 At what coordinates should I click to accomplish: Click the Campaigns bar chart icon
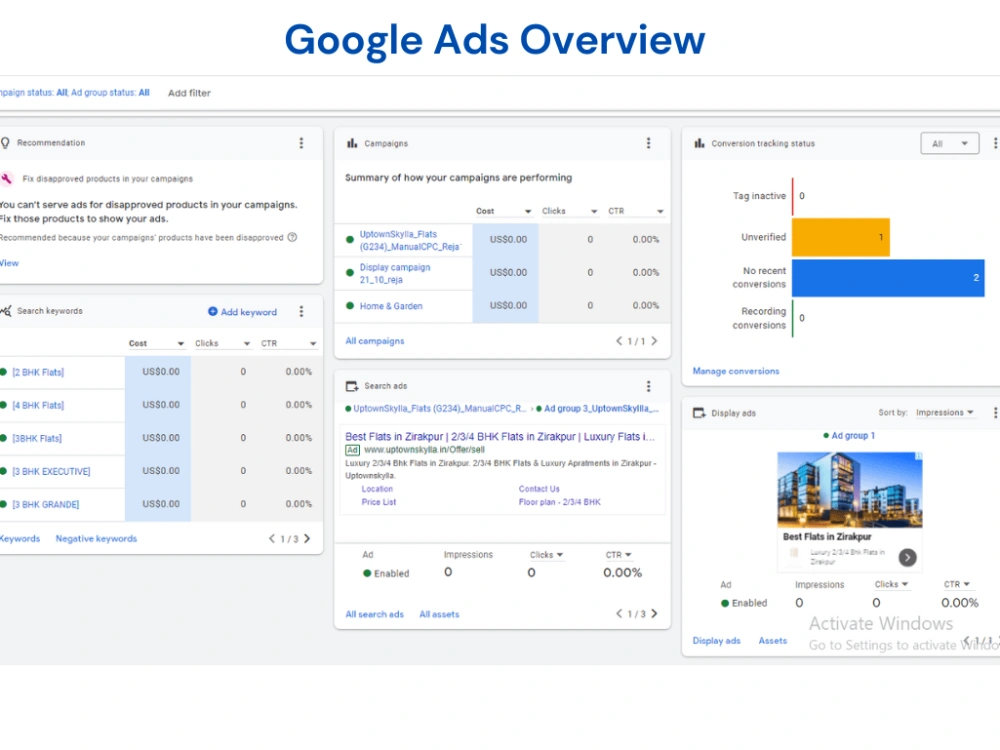point(352,143)
